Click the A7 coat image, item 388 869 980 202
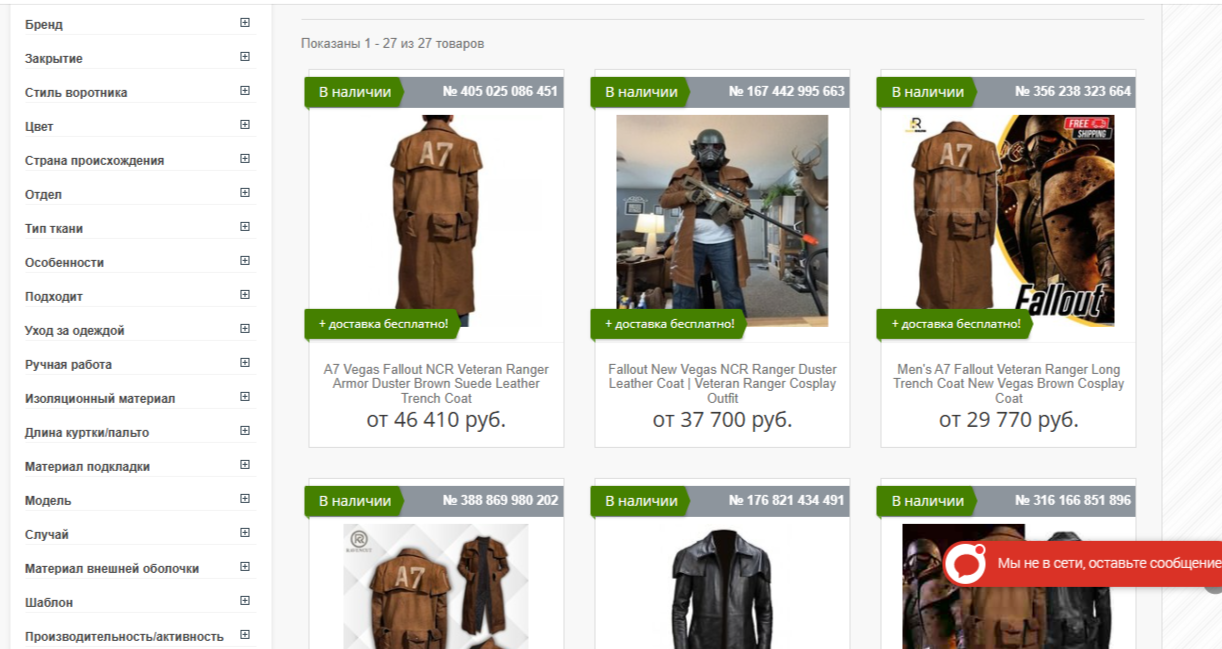 (436, 586)
